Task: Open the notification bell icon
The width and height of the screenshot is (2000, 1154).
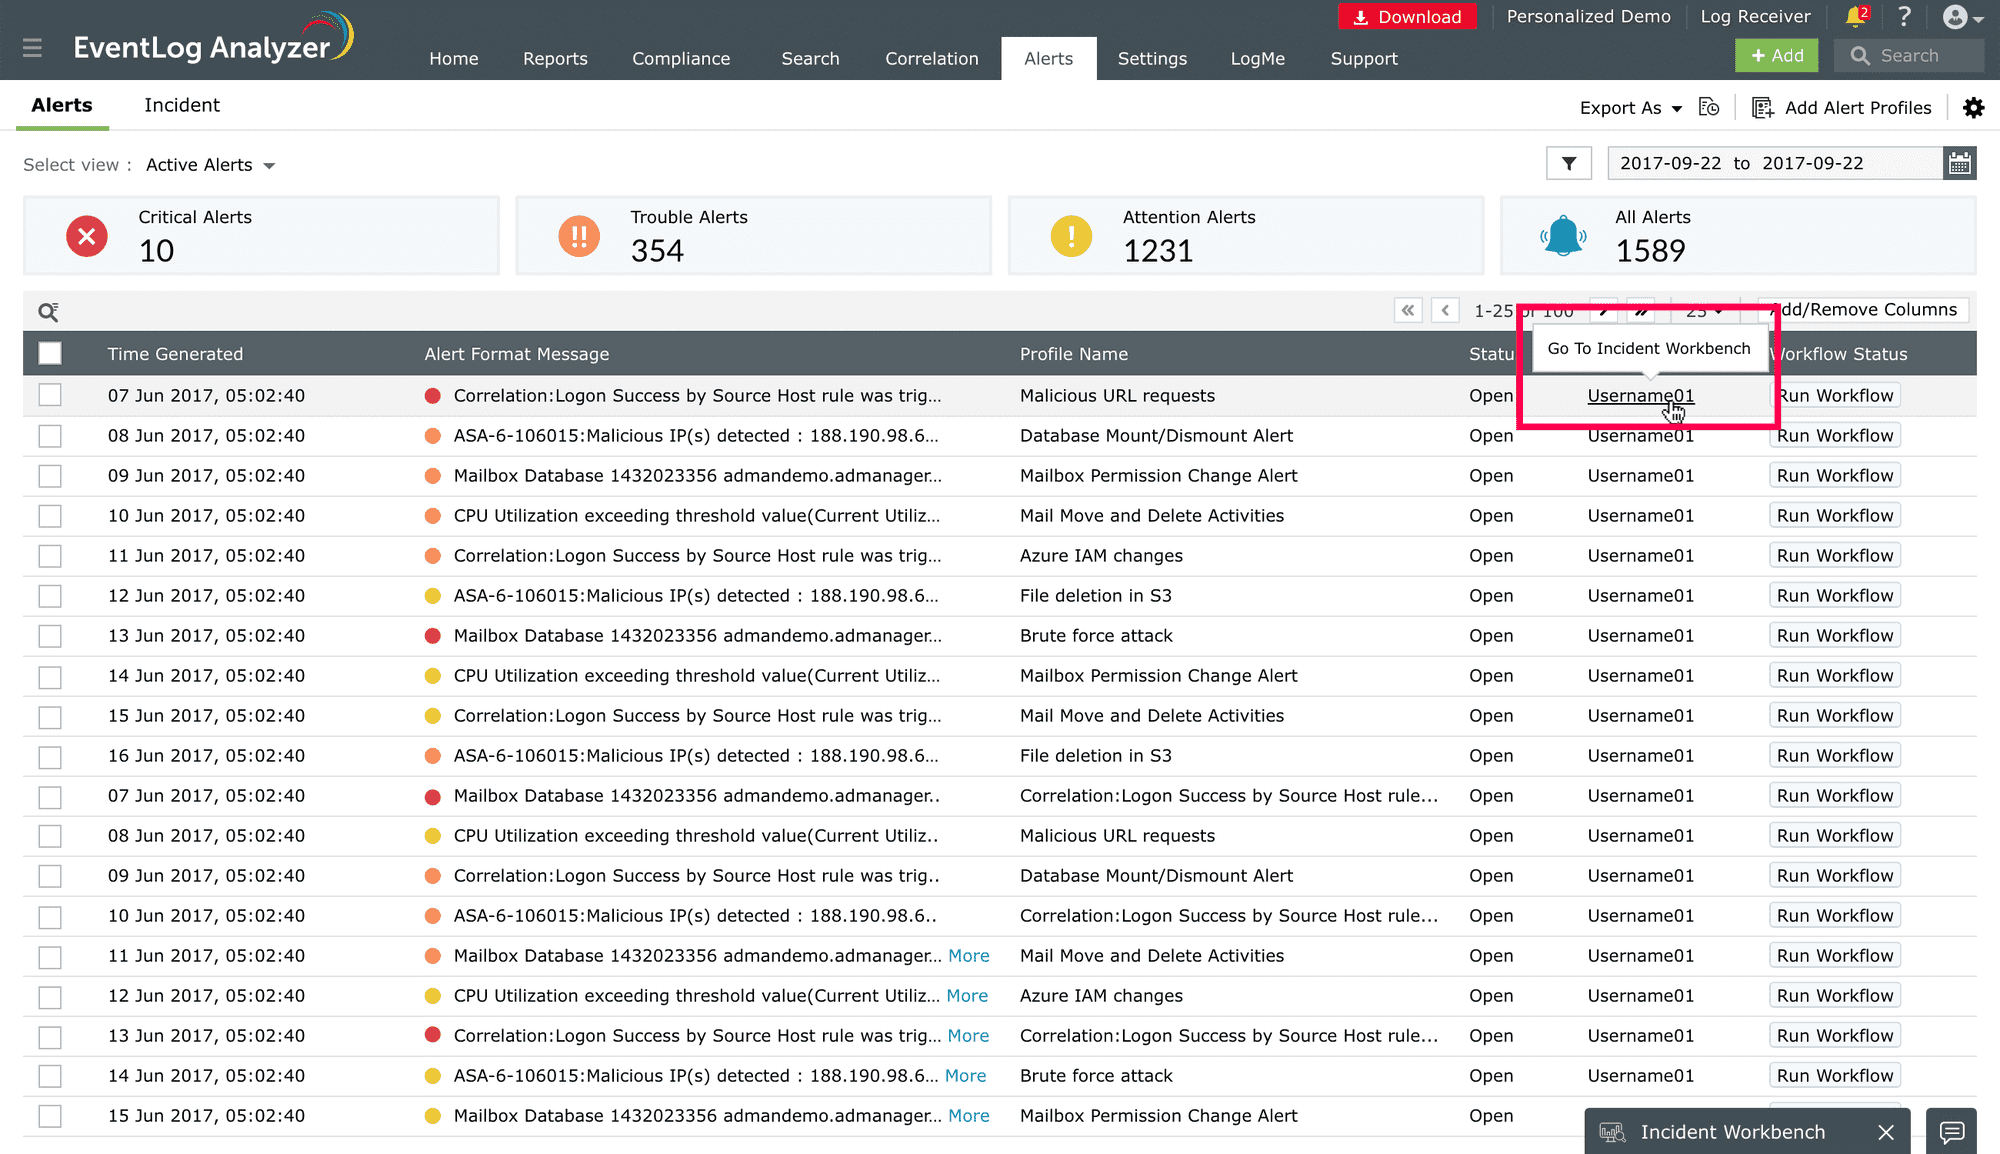Action: 1855,16
